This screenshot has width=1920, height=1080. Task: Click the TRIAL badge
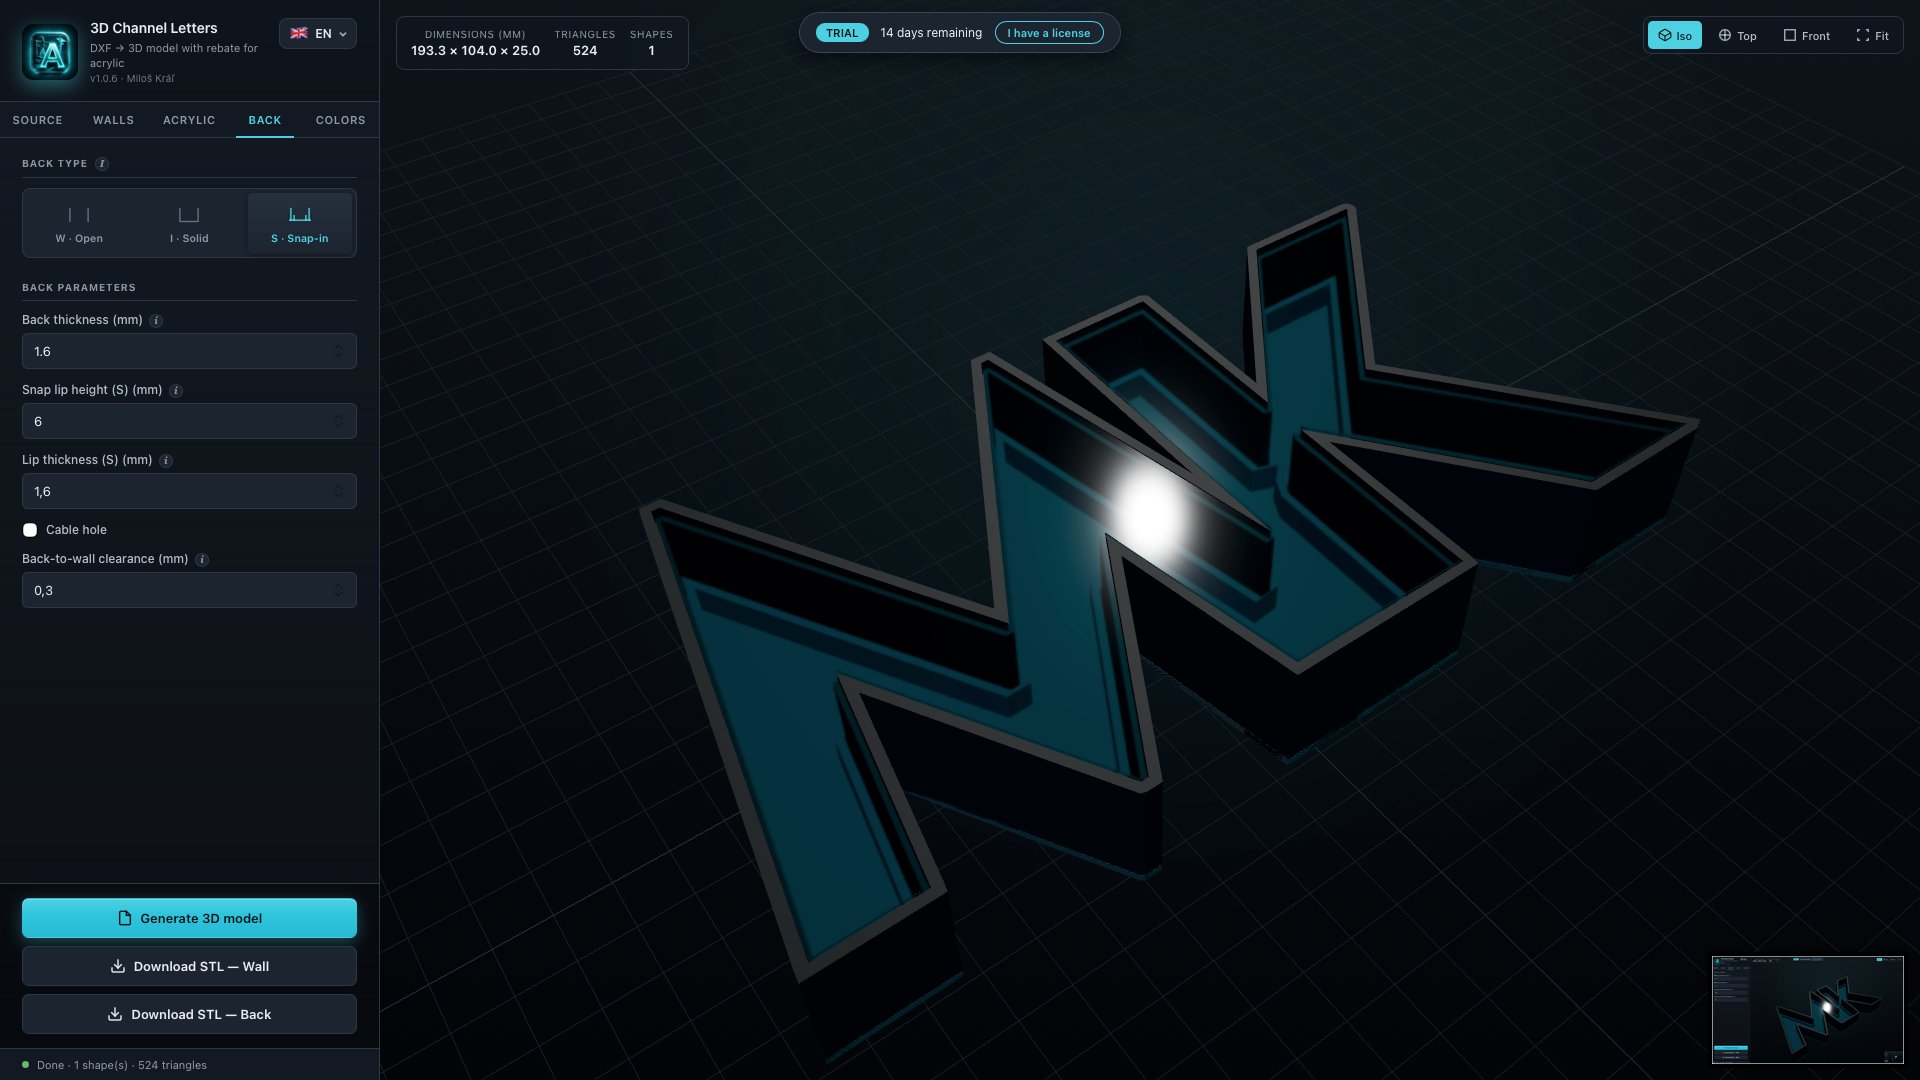[x=842, y=33]
